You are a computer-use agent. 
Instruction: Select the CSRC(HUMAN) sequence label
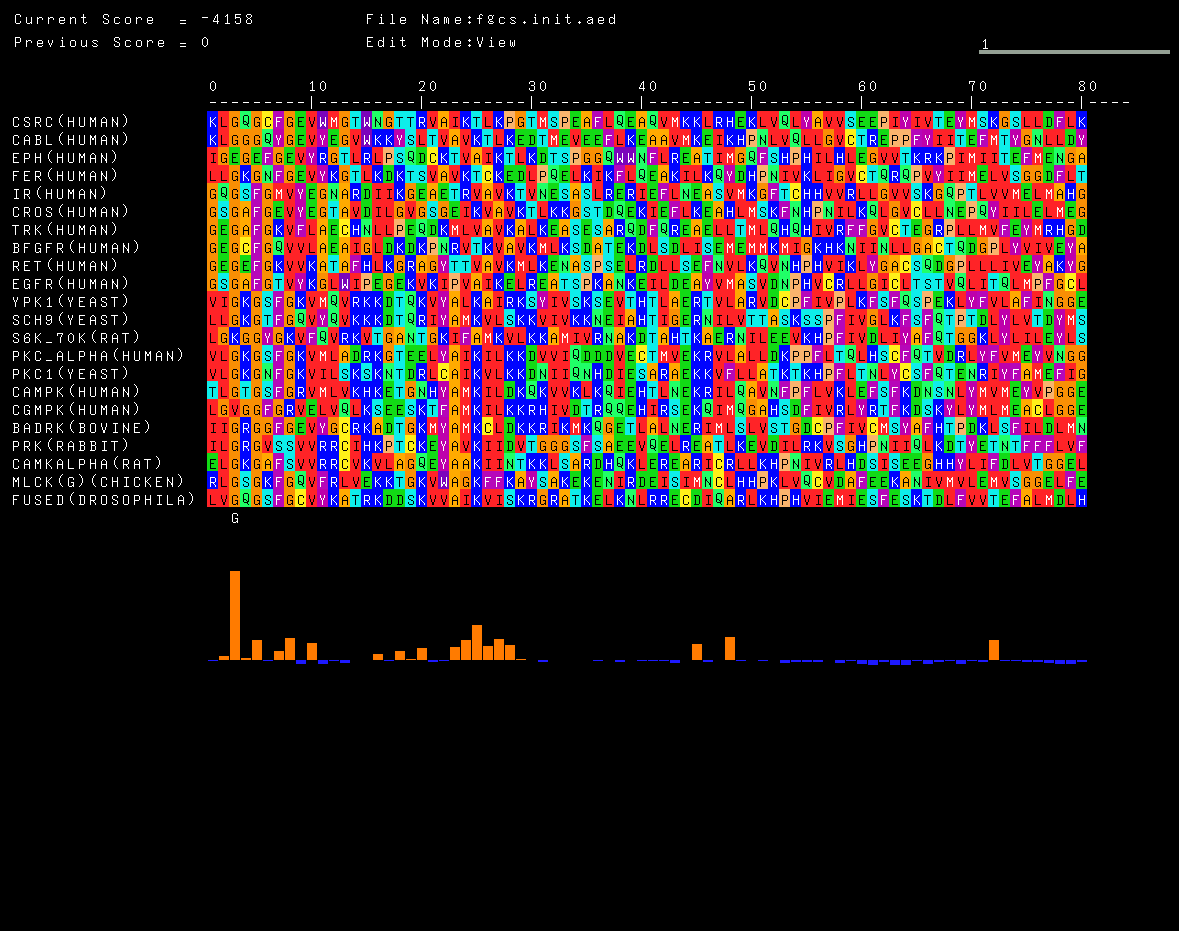[71, 122]
